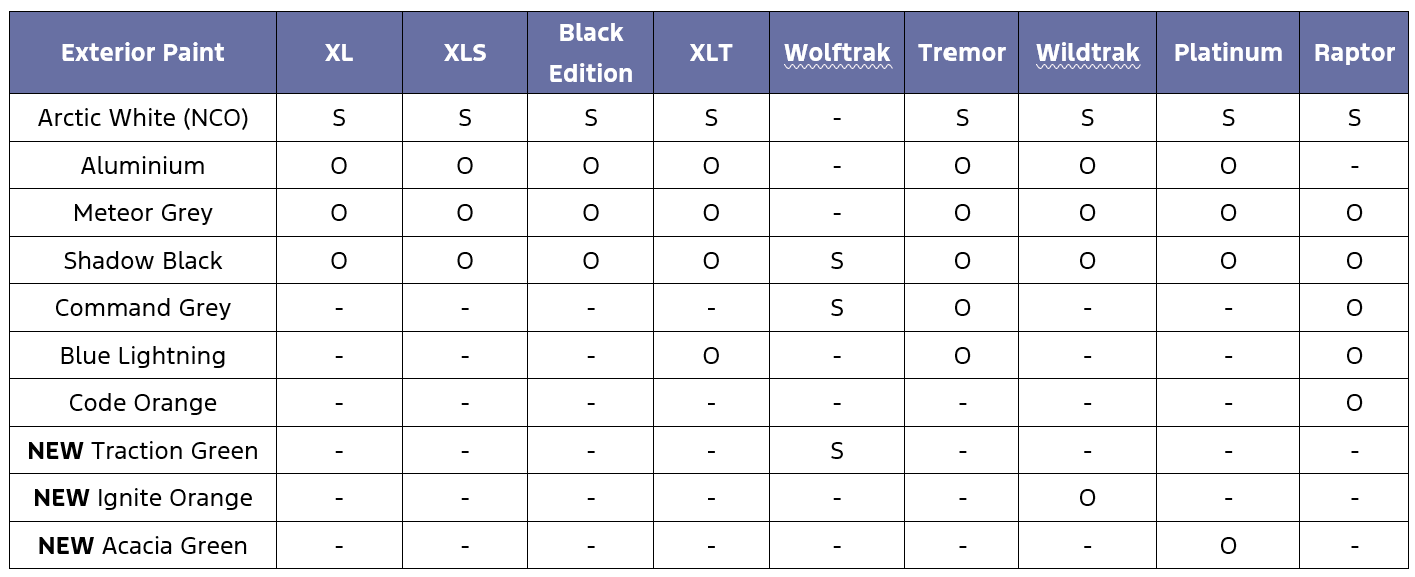Image resolution: width=1415 pixels, height=577 pixels.
Task: Select the NEW Ignite Orange row label
Action: [143, 498]
